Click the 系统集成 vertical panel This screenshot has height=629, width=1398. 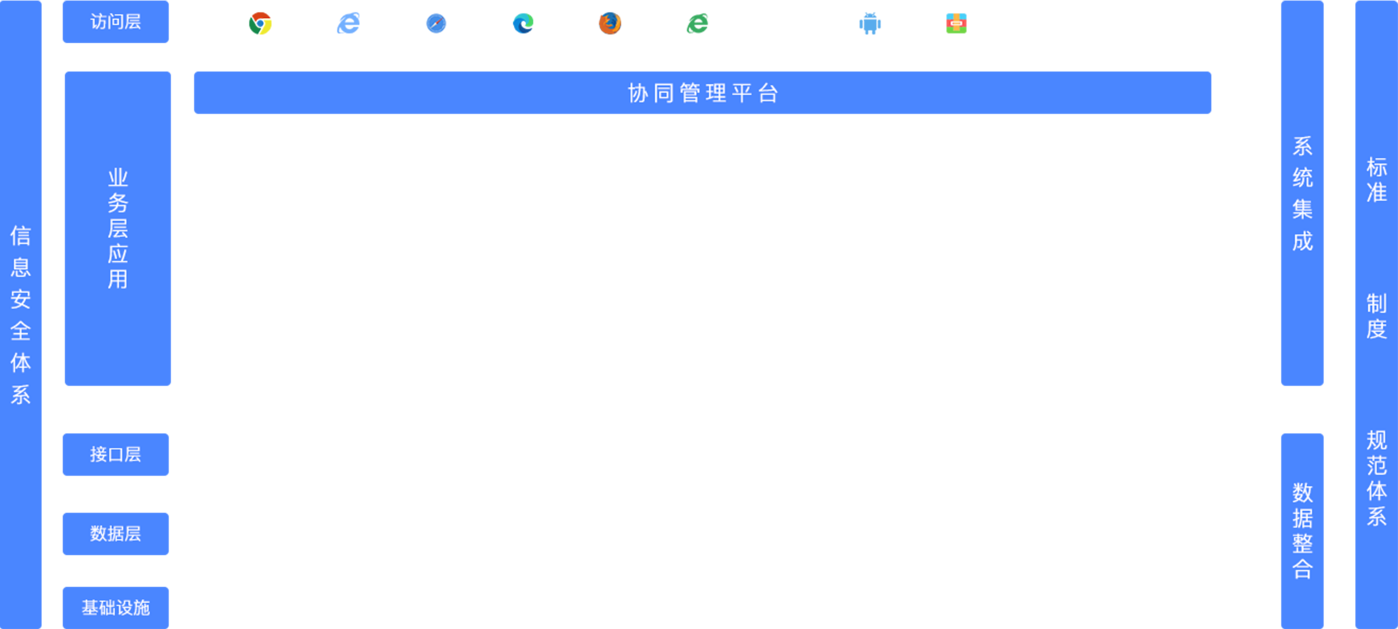click(x=1302, y=194)
